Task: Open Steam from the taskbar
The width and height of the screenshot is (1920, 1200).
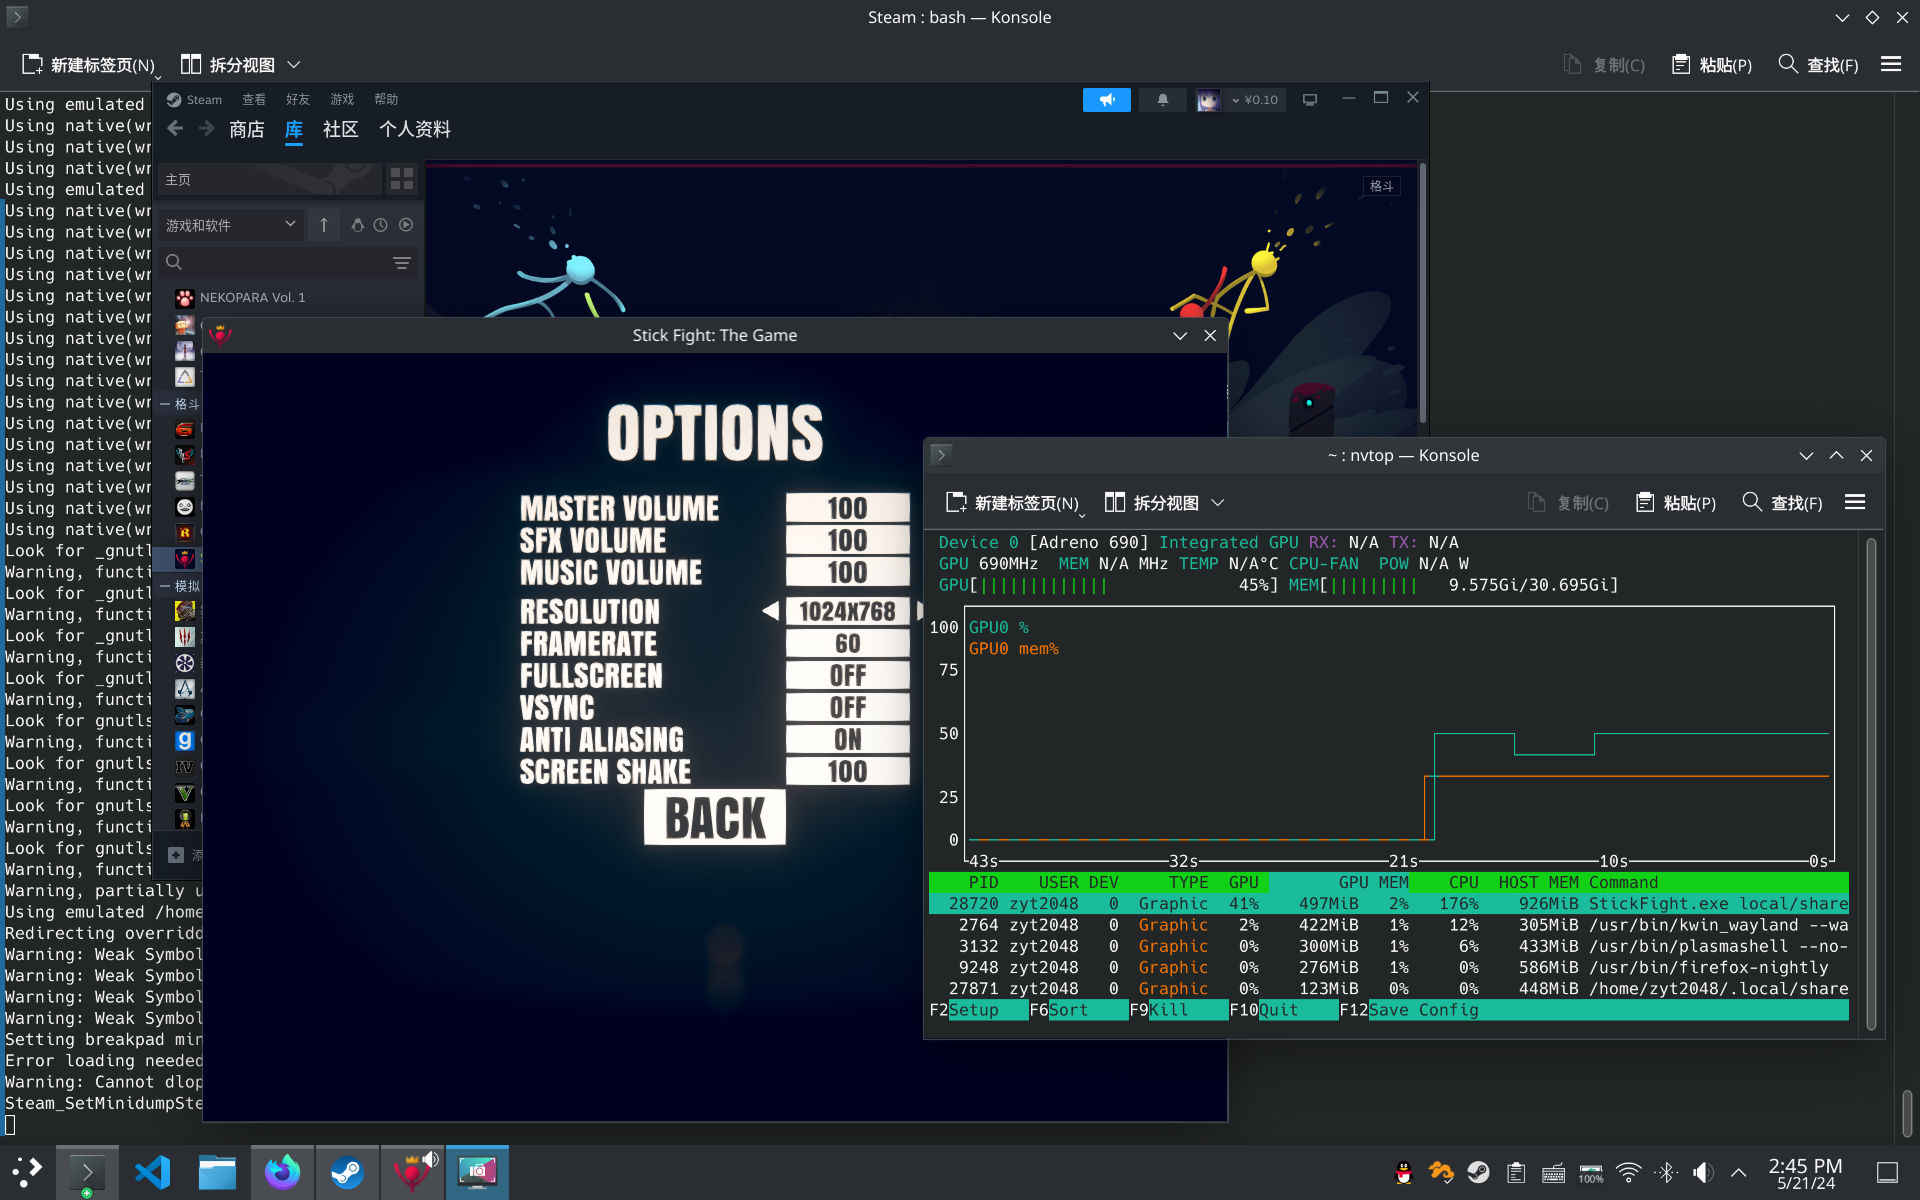Action: 347,1172
